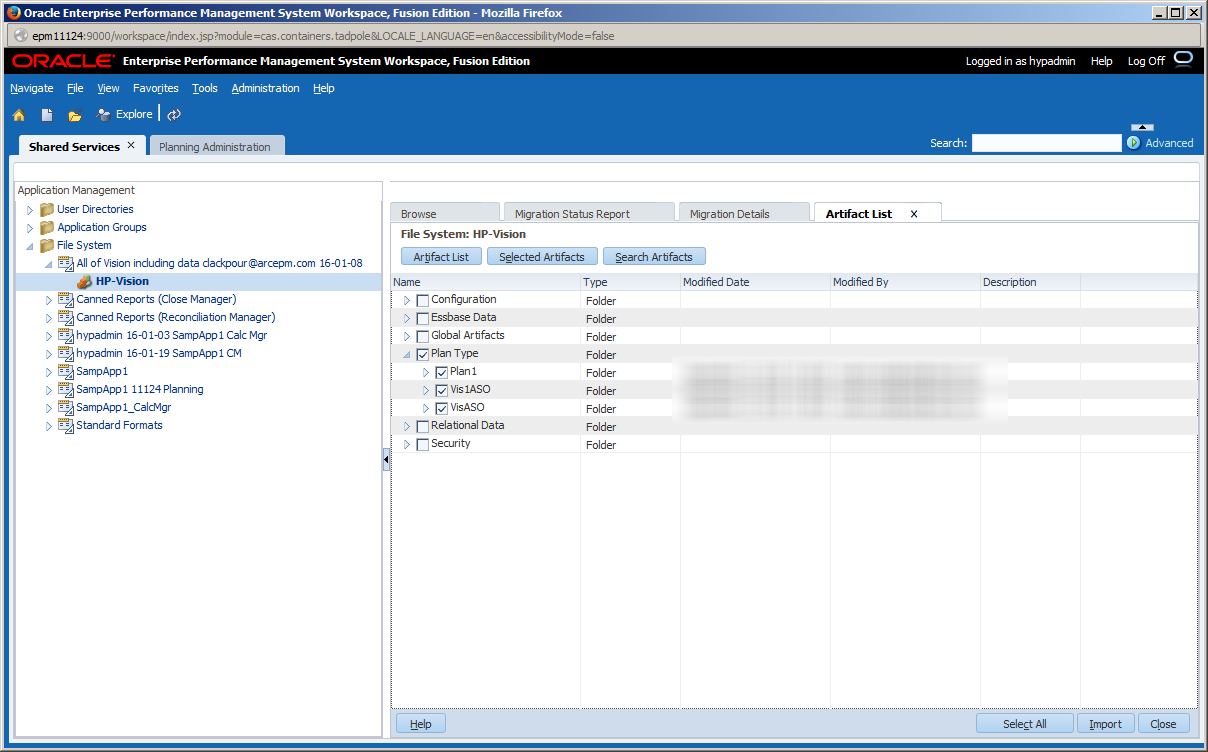Open the Tools menu
Image resolution: width=1208 pixels, height=752 pixels.
[x=205, y=88]
